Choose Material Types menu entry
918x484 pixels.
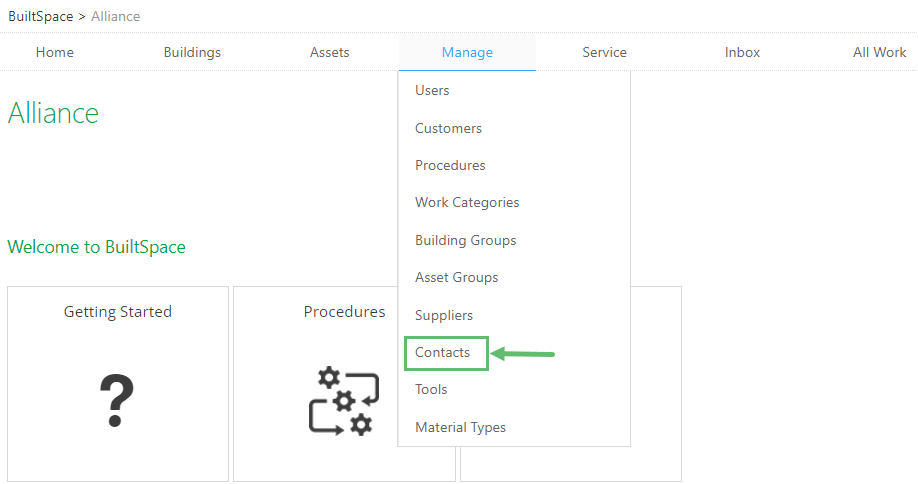tap(460, 427)
